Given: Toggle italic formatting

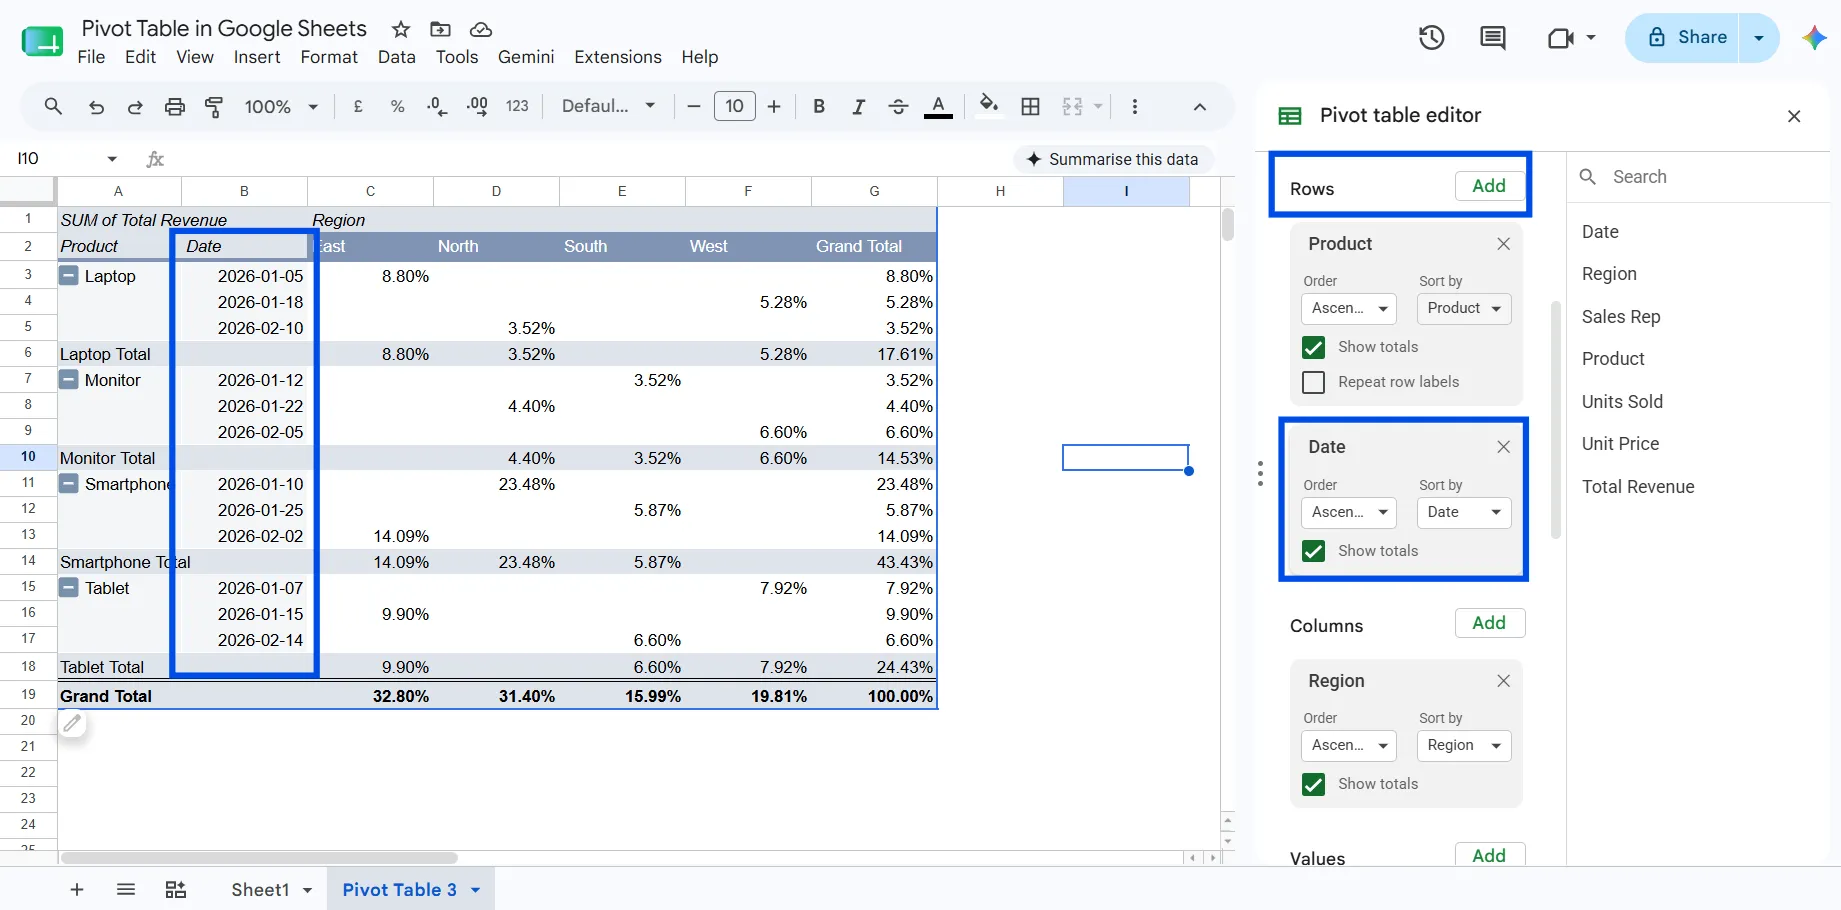Looking at the screenshot, I should pyautogui.click(x=858, y=106).
